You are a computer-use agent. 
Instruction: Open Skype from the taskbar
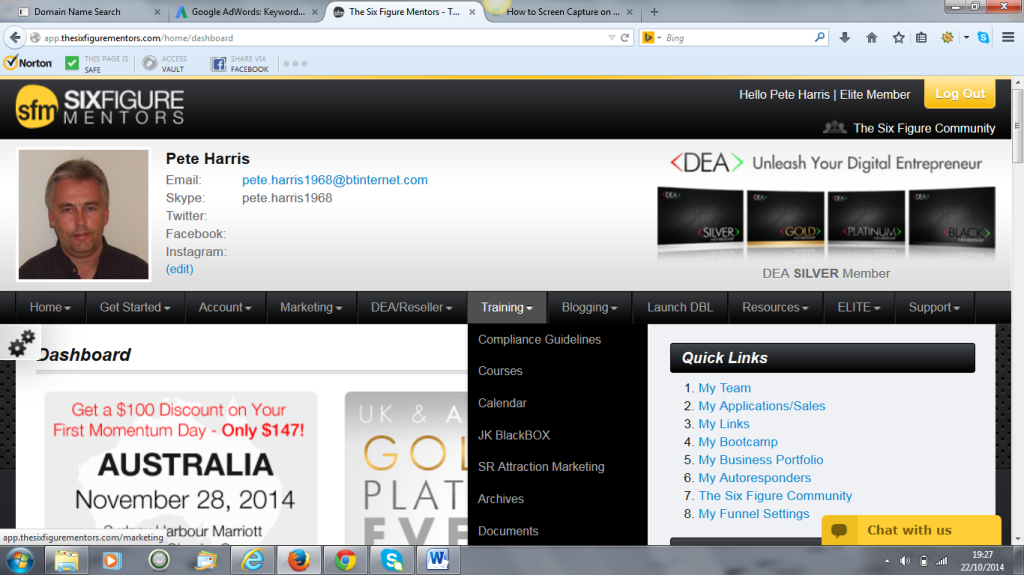tap(392, 561)
